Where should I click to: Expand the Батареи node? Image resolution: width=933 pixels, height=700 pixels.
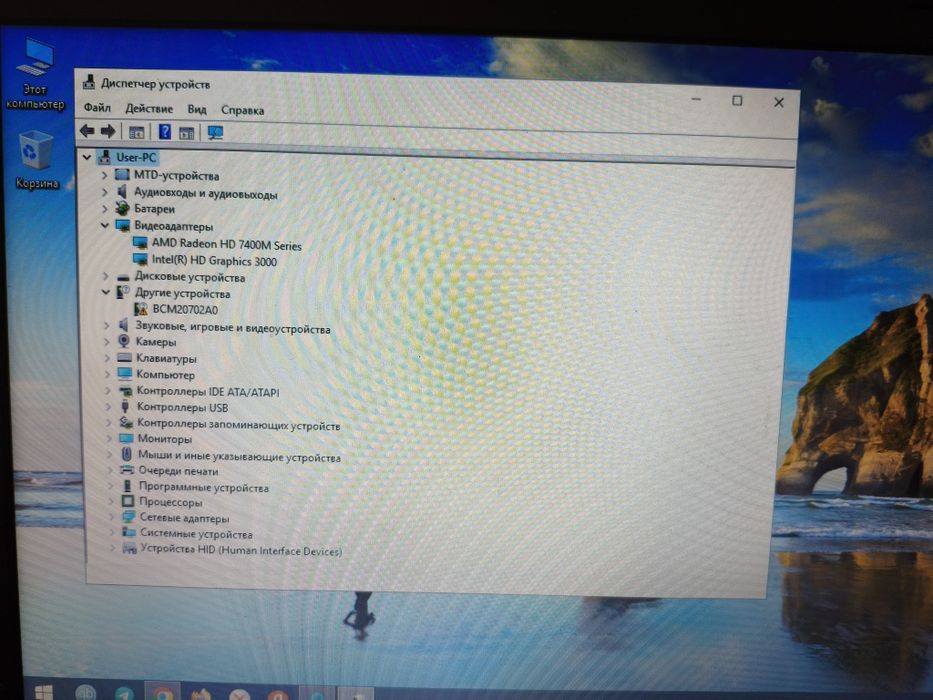coord(105,209)
